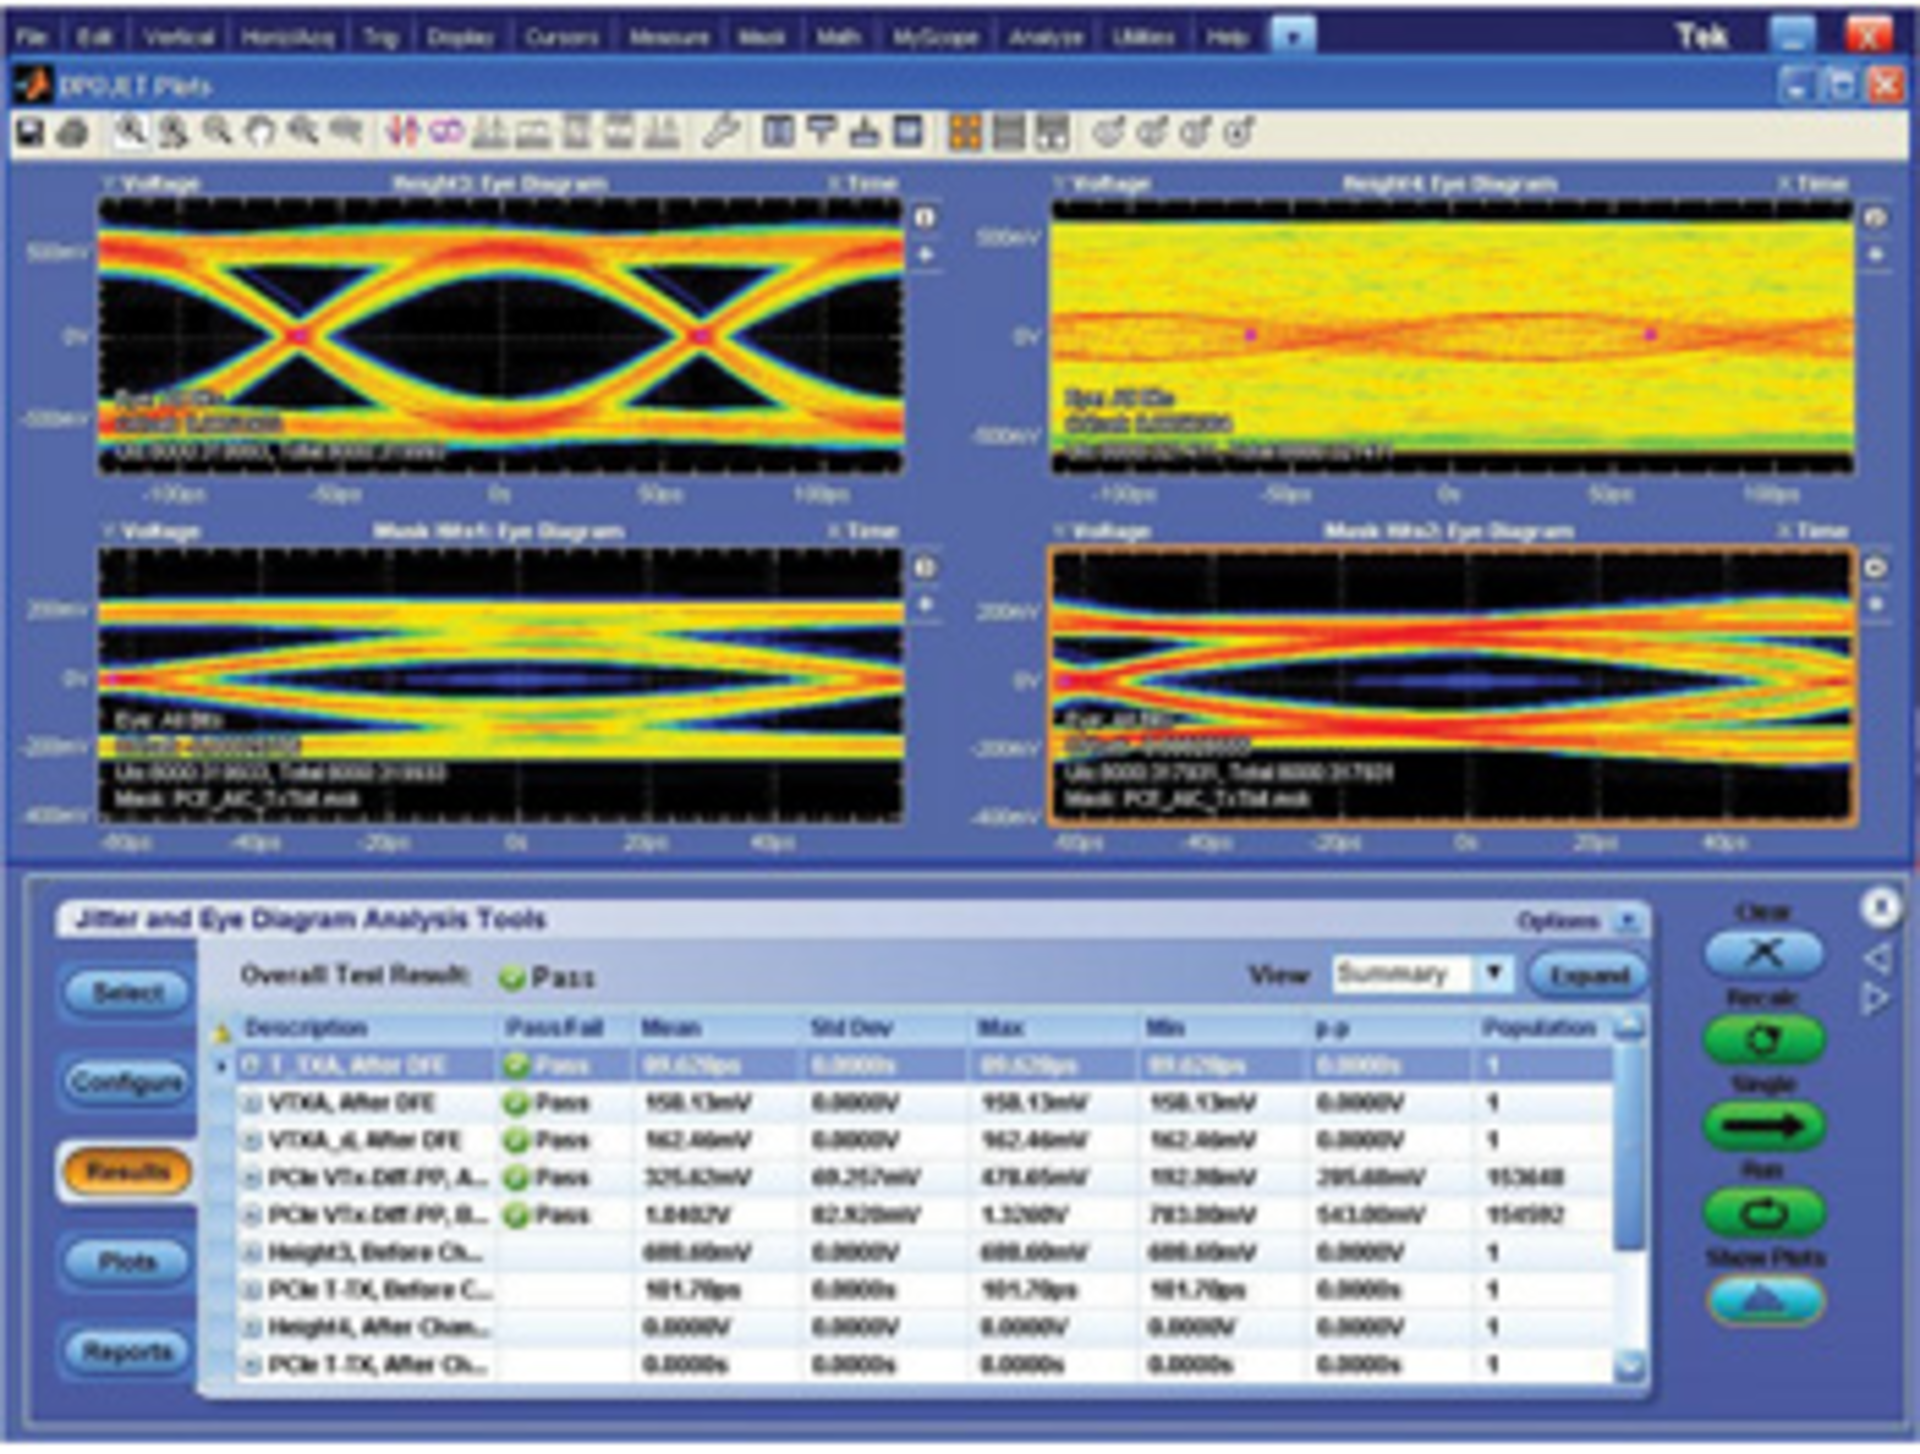Open the Configure side tab

point(127,1082)
